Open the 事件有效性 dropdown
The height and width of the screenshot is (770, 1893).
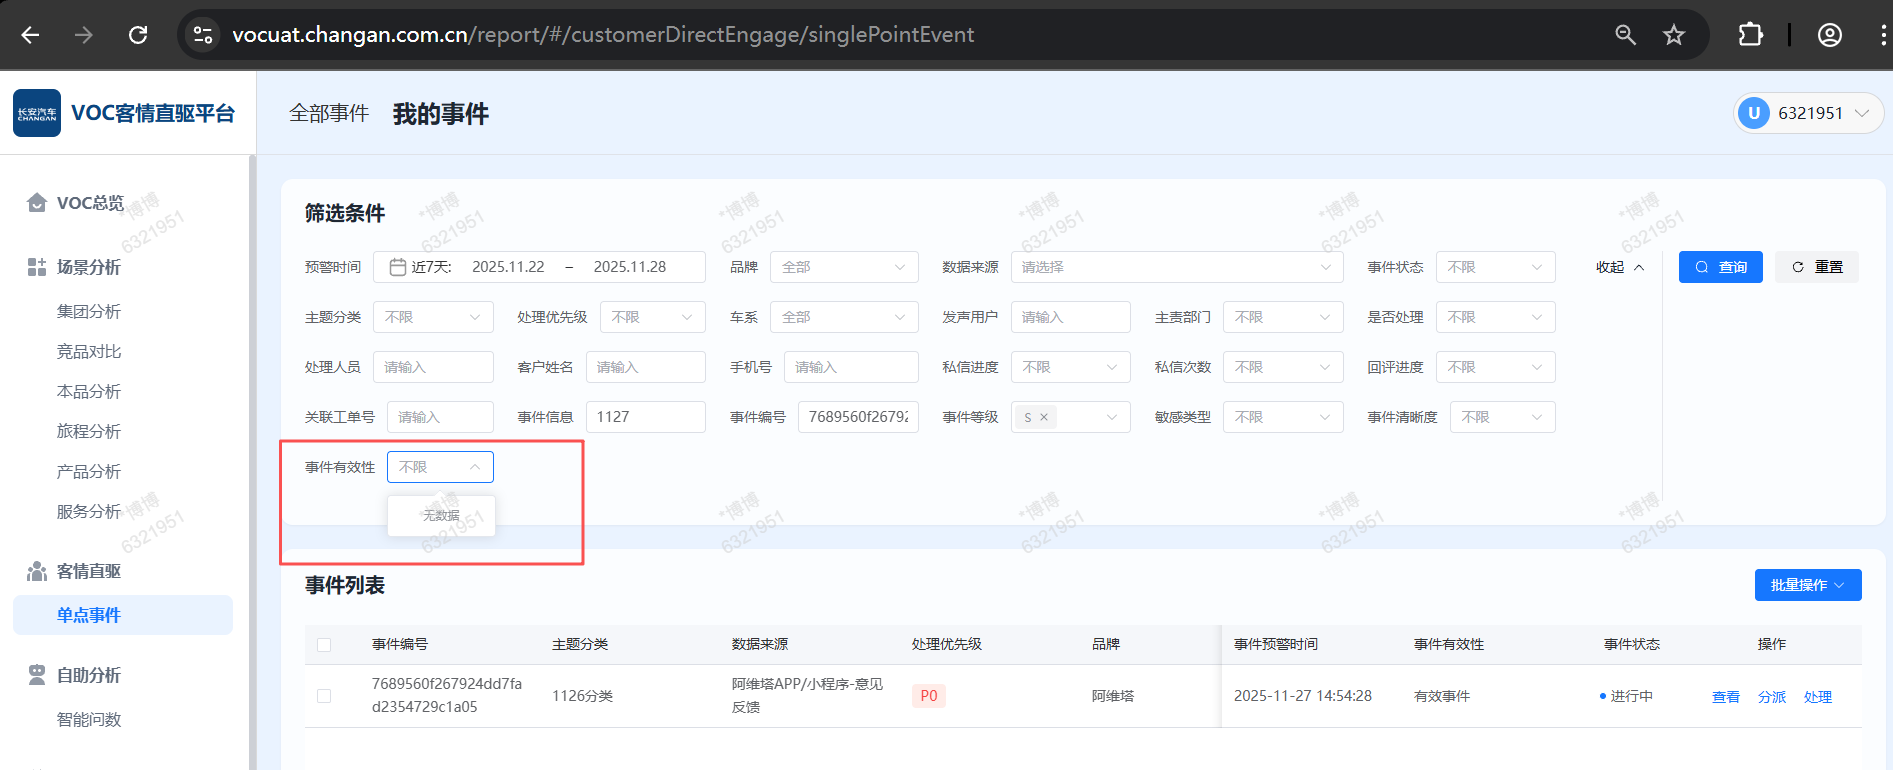pyautogui.click(x=440, y=467)
